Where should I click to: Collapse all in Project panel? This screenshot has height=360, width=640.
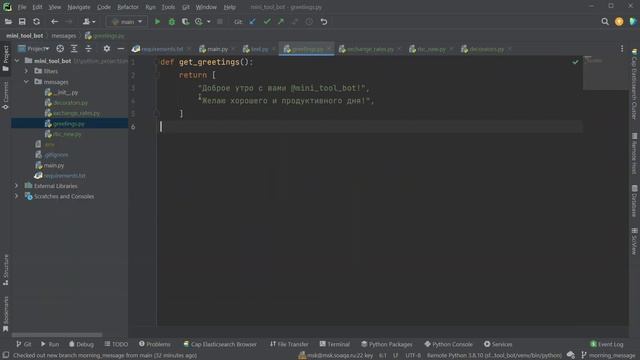88,49
